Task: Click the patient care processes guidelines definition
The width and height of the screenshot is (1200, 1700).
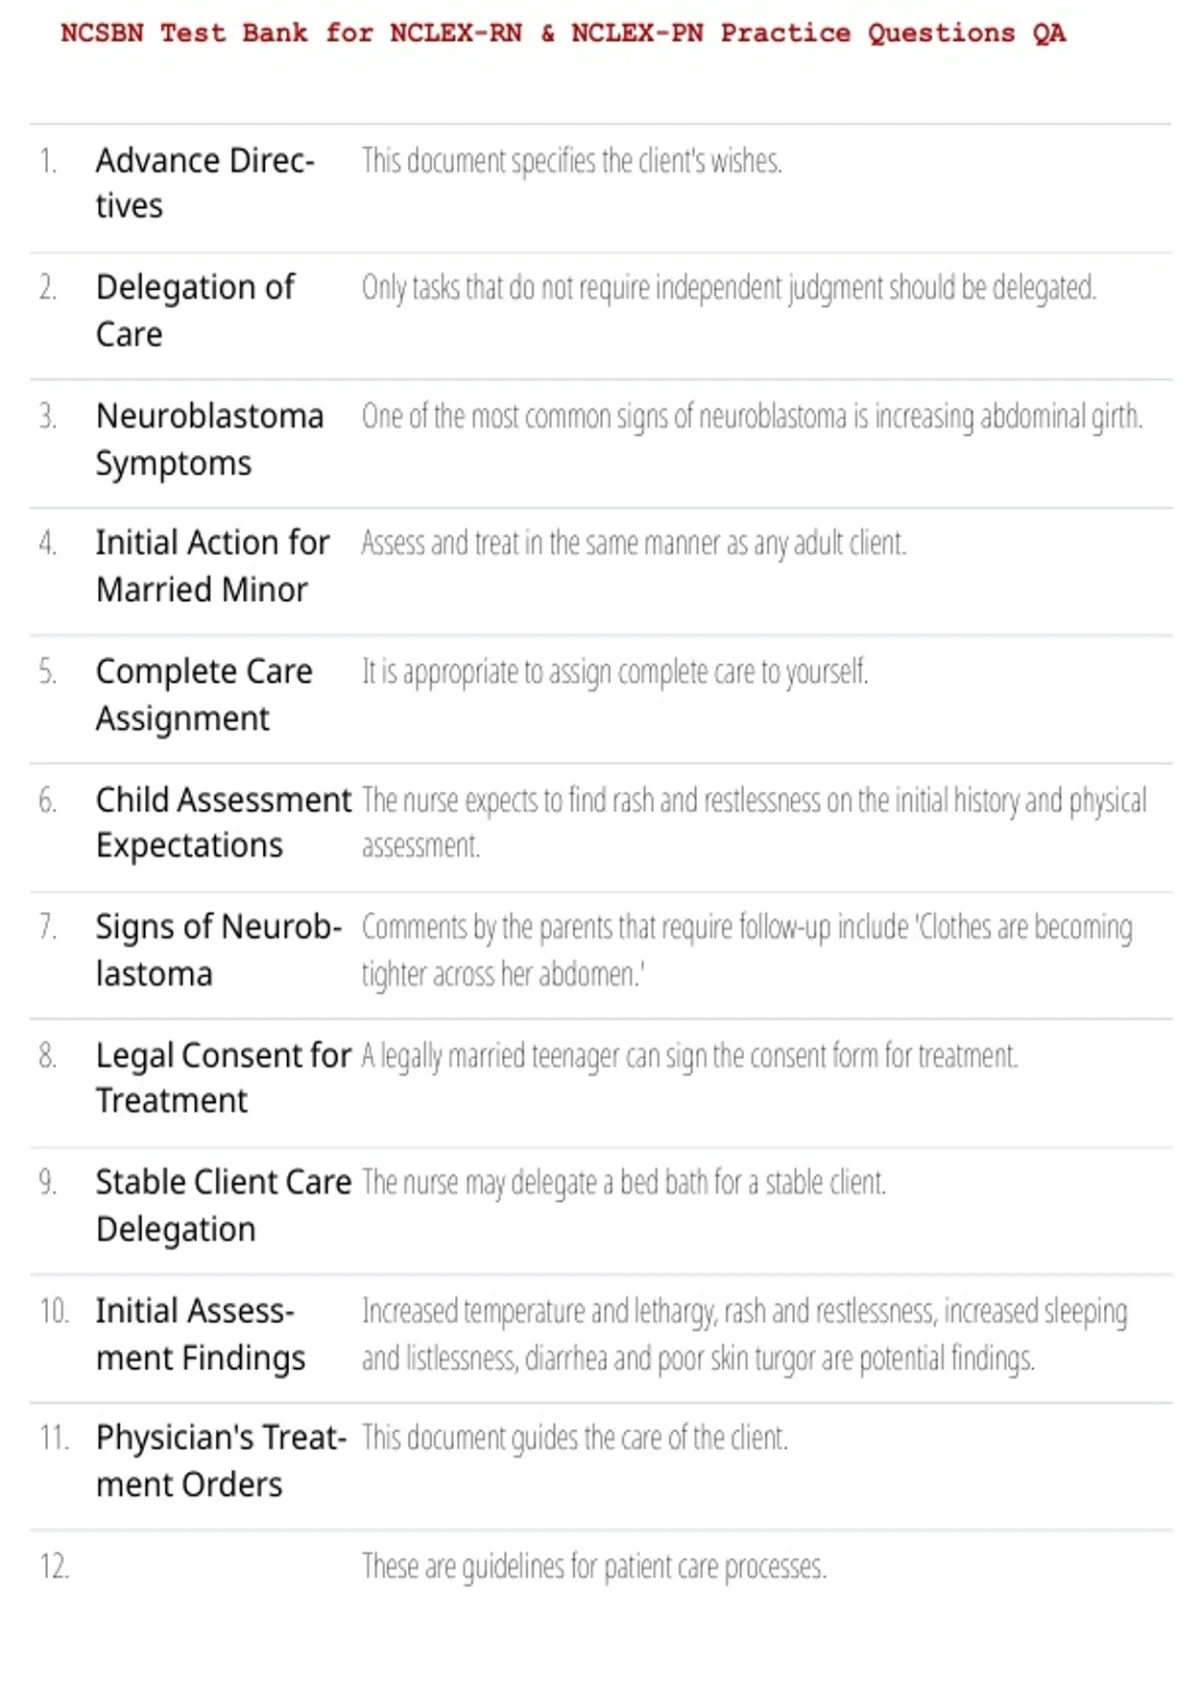Action: coord(594,1566)
